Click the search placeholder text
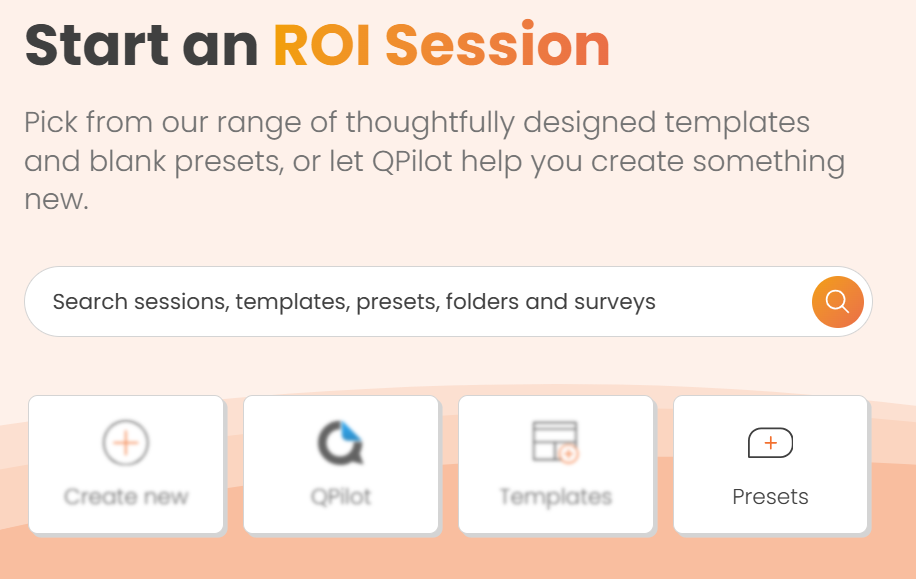Screen dimensions: 916x579 point(354,302)
